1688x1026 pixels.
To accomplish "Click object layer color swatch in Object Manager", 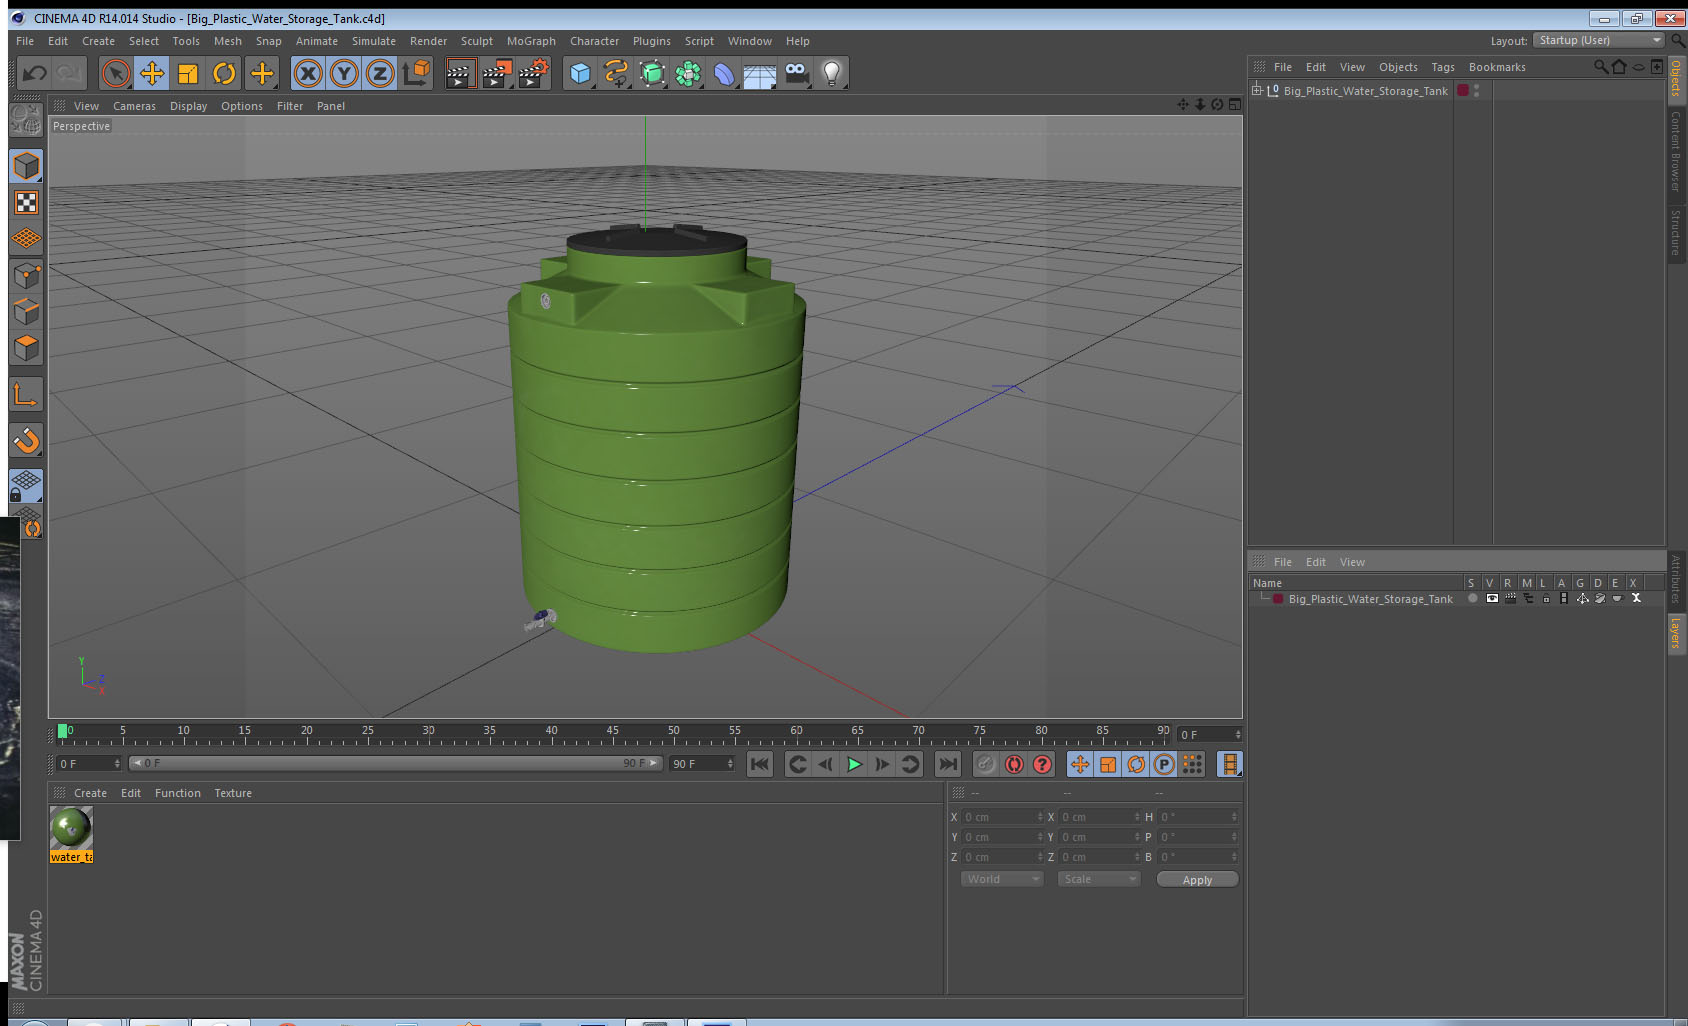I will 1463,90.
